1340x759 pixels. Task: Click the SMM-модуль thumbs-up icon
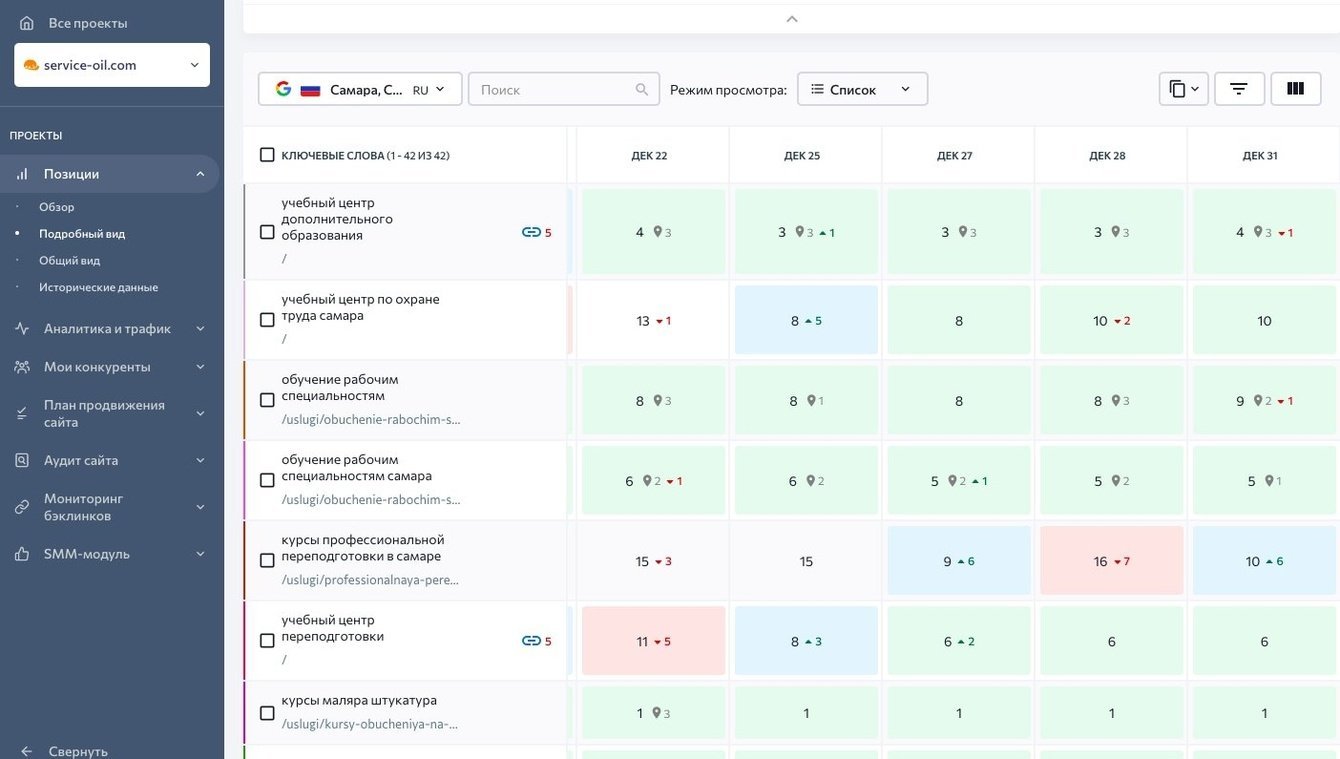point(22,554)
